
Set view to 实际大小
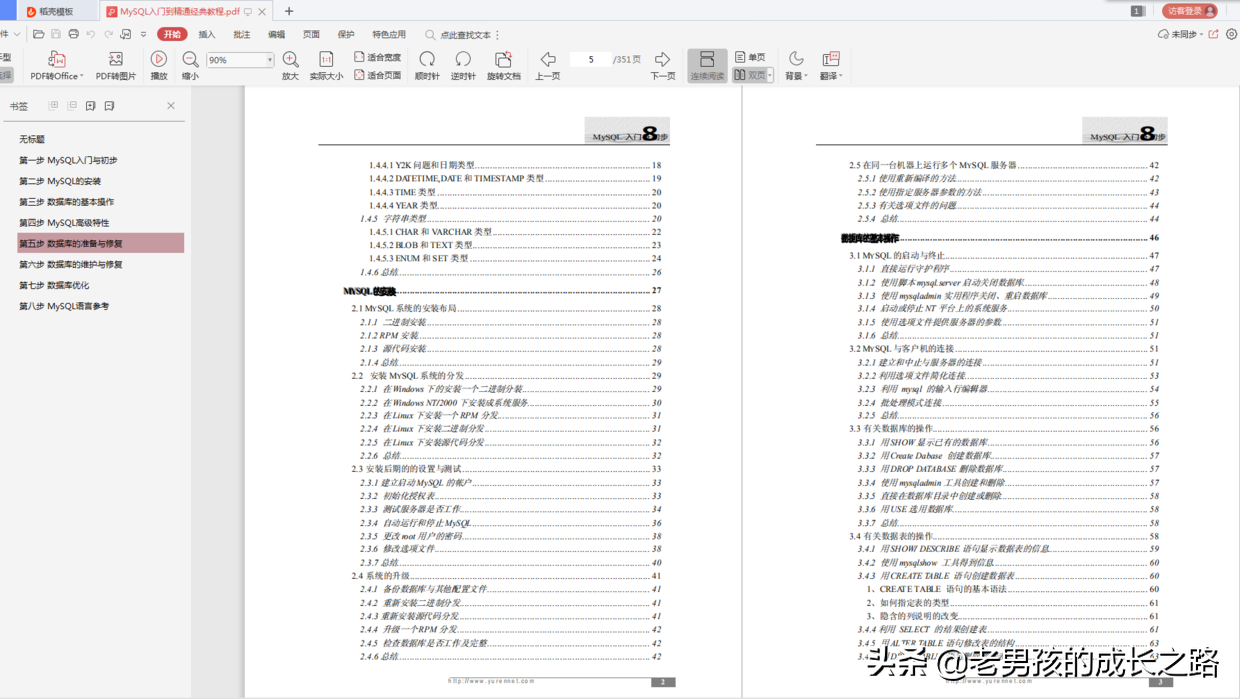(326, 66)
